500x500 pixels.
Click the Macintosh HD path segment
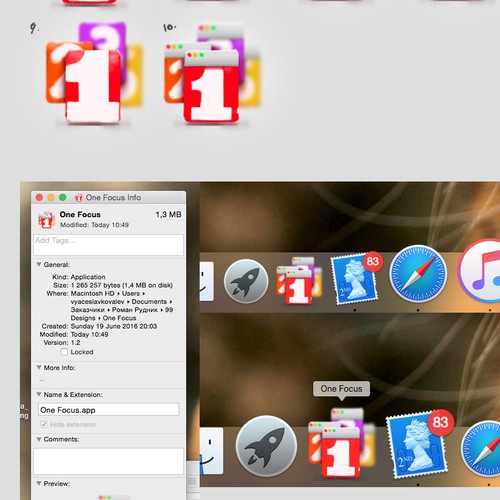92,294
